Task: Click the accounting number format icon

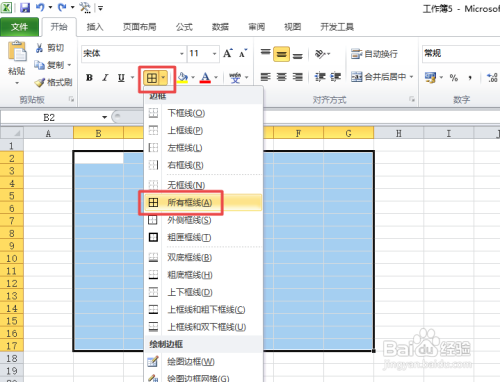Action: point(430,78)
